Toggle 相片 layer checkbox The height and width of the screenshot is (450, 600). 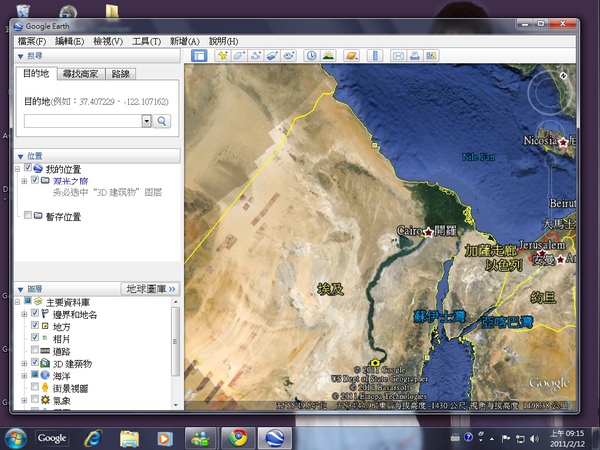[x=35, y=338]
